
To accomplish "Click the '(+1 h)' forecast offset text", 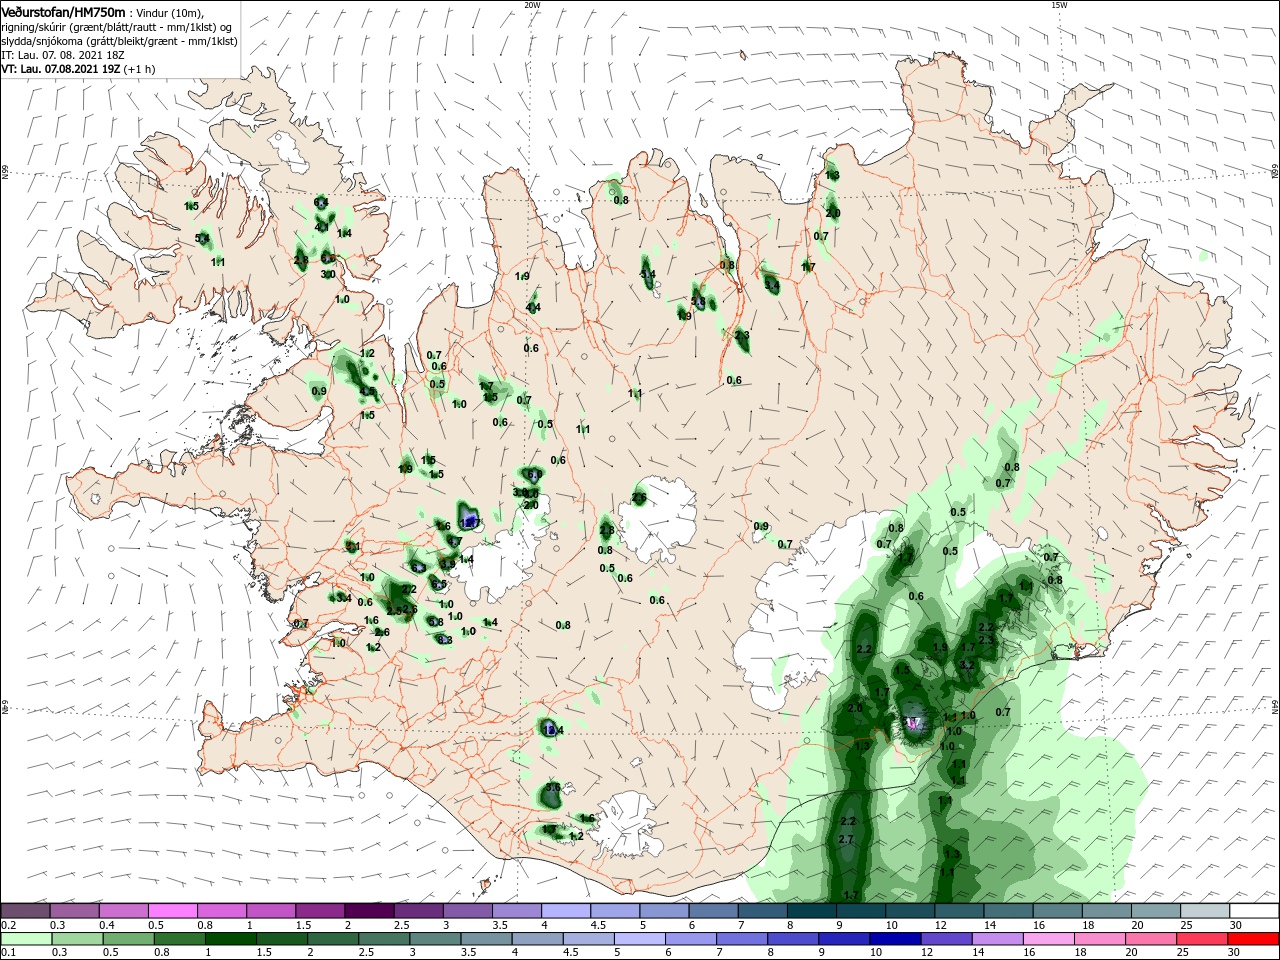I will [139, 69].
